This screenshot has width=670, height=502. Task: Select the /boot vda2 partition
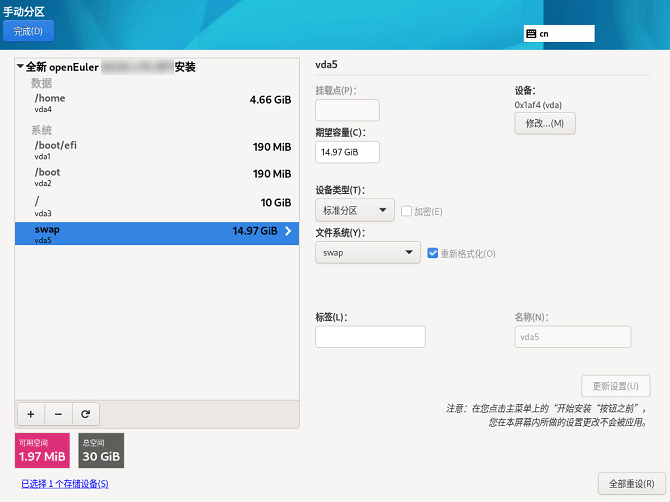(157, 177)
